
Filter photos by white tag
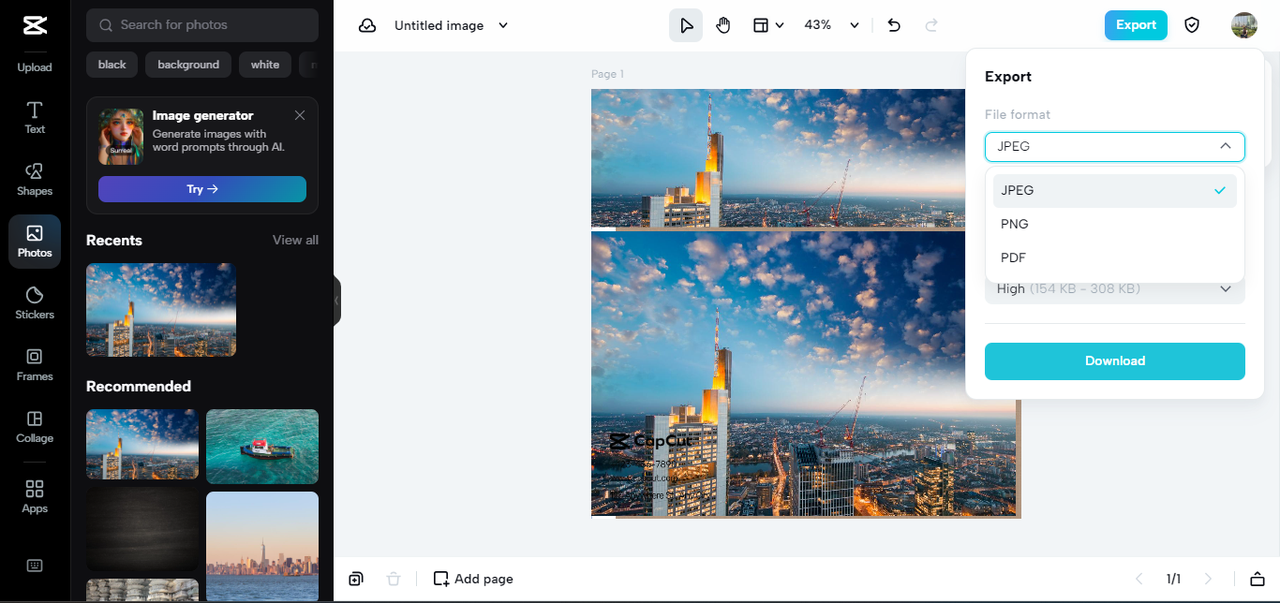(265, 64)
